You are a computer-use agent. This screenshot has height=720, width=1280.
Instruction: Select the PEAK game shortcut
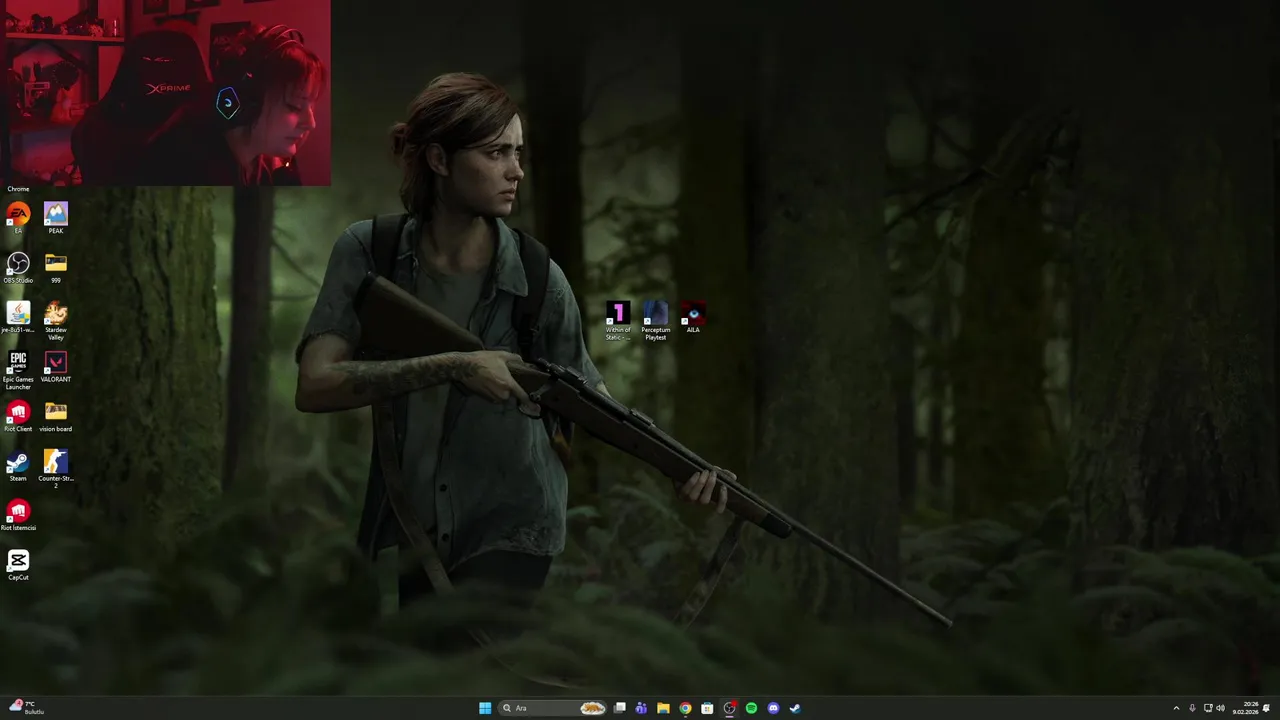(56, 218)
